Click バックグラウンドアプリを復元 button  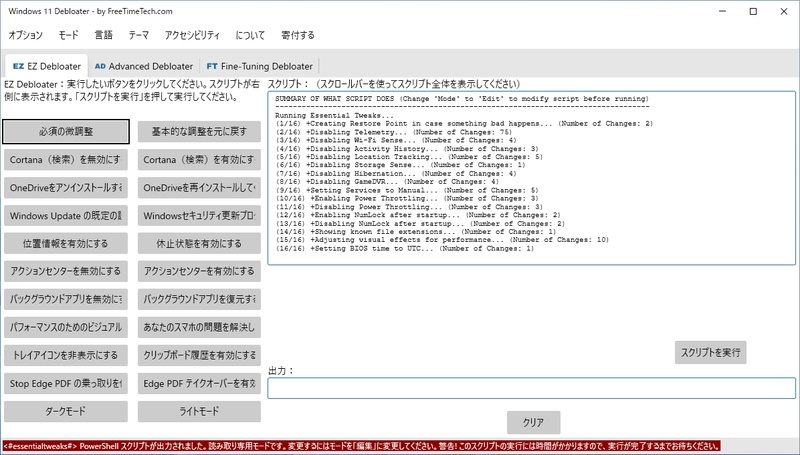(x=199, y=299)
